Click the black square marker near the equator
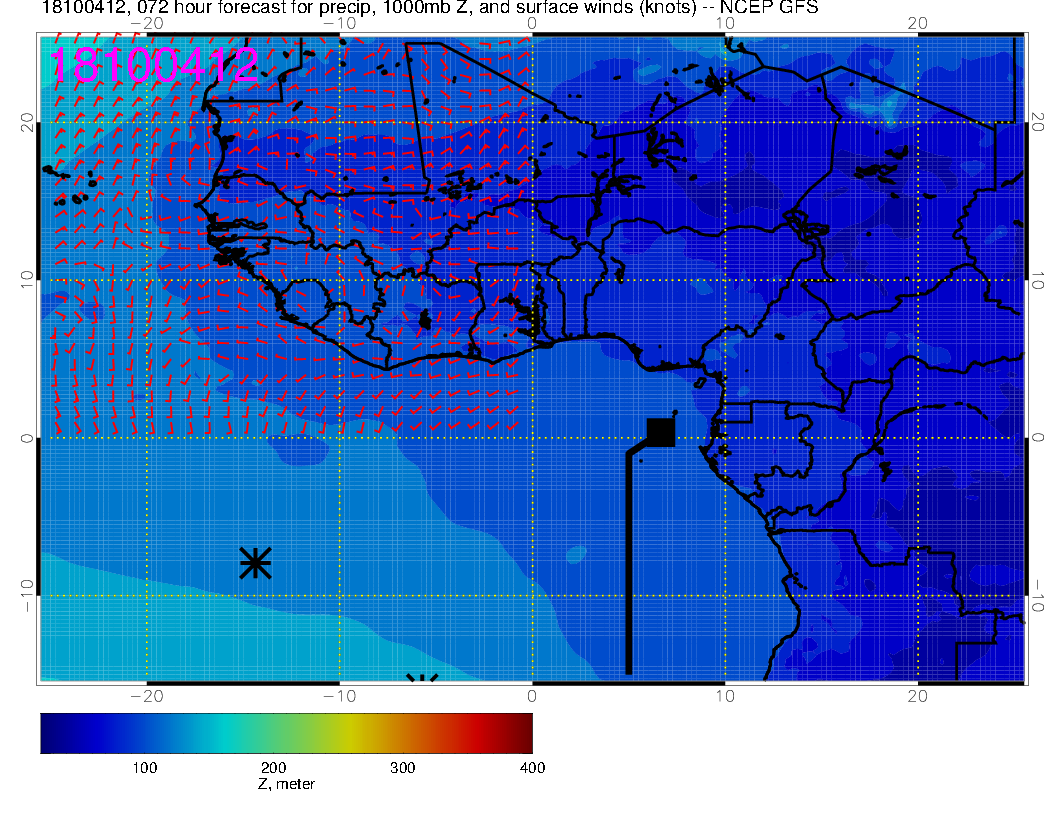Image resolution: width=1056 pixels, height=816 pixels. pyautogui.click(x=661, y=431)
